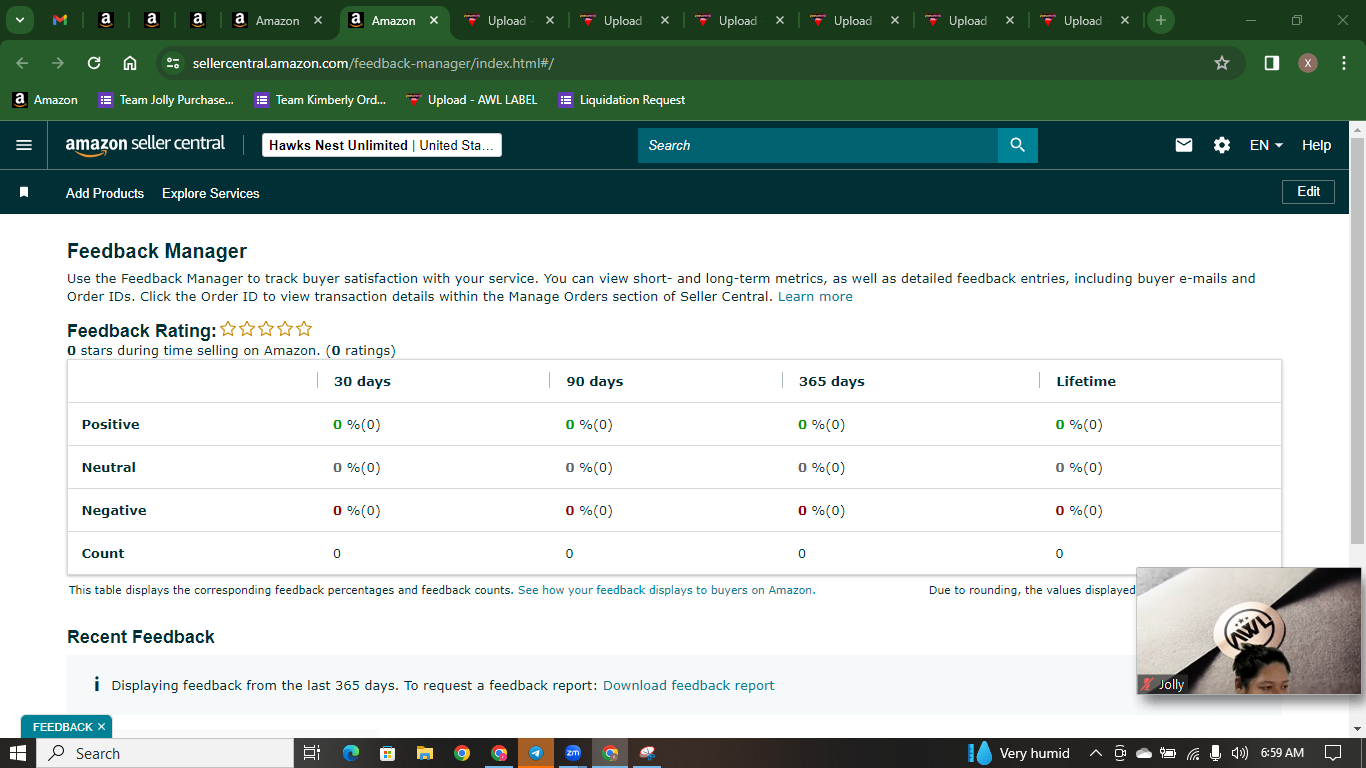The width and height of the screenshot is (1366, 768).
Task: Open the Team Kimberly Ord bookmark
Action: click(x=321, y=100)
